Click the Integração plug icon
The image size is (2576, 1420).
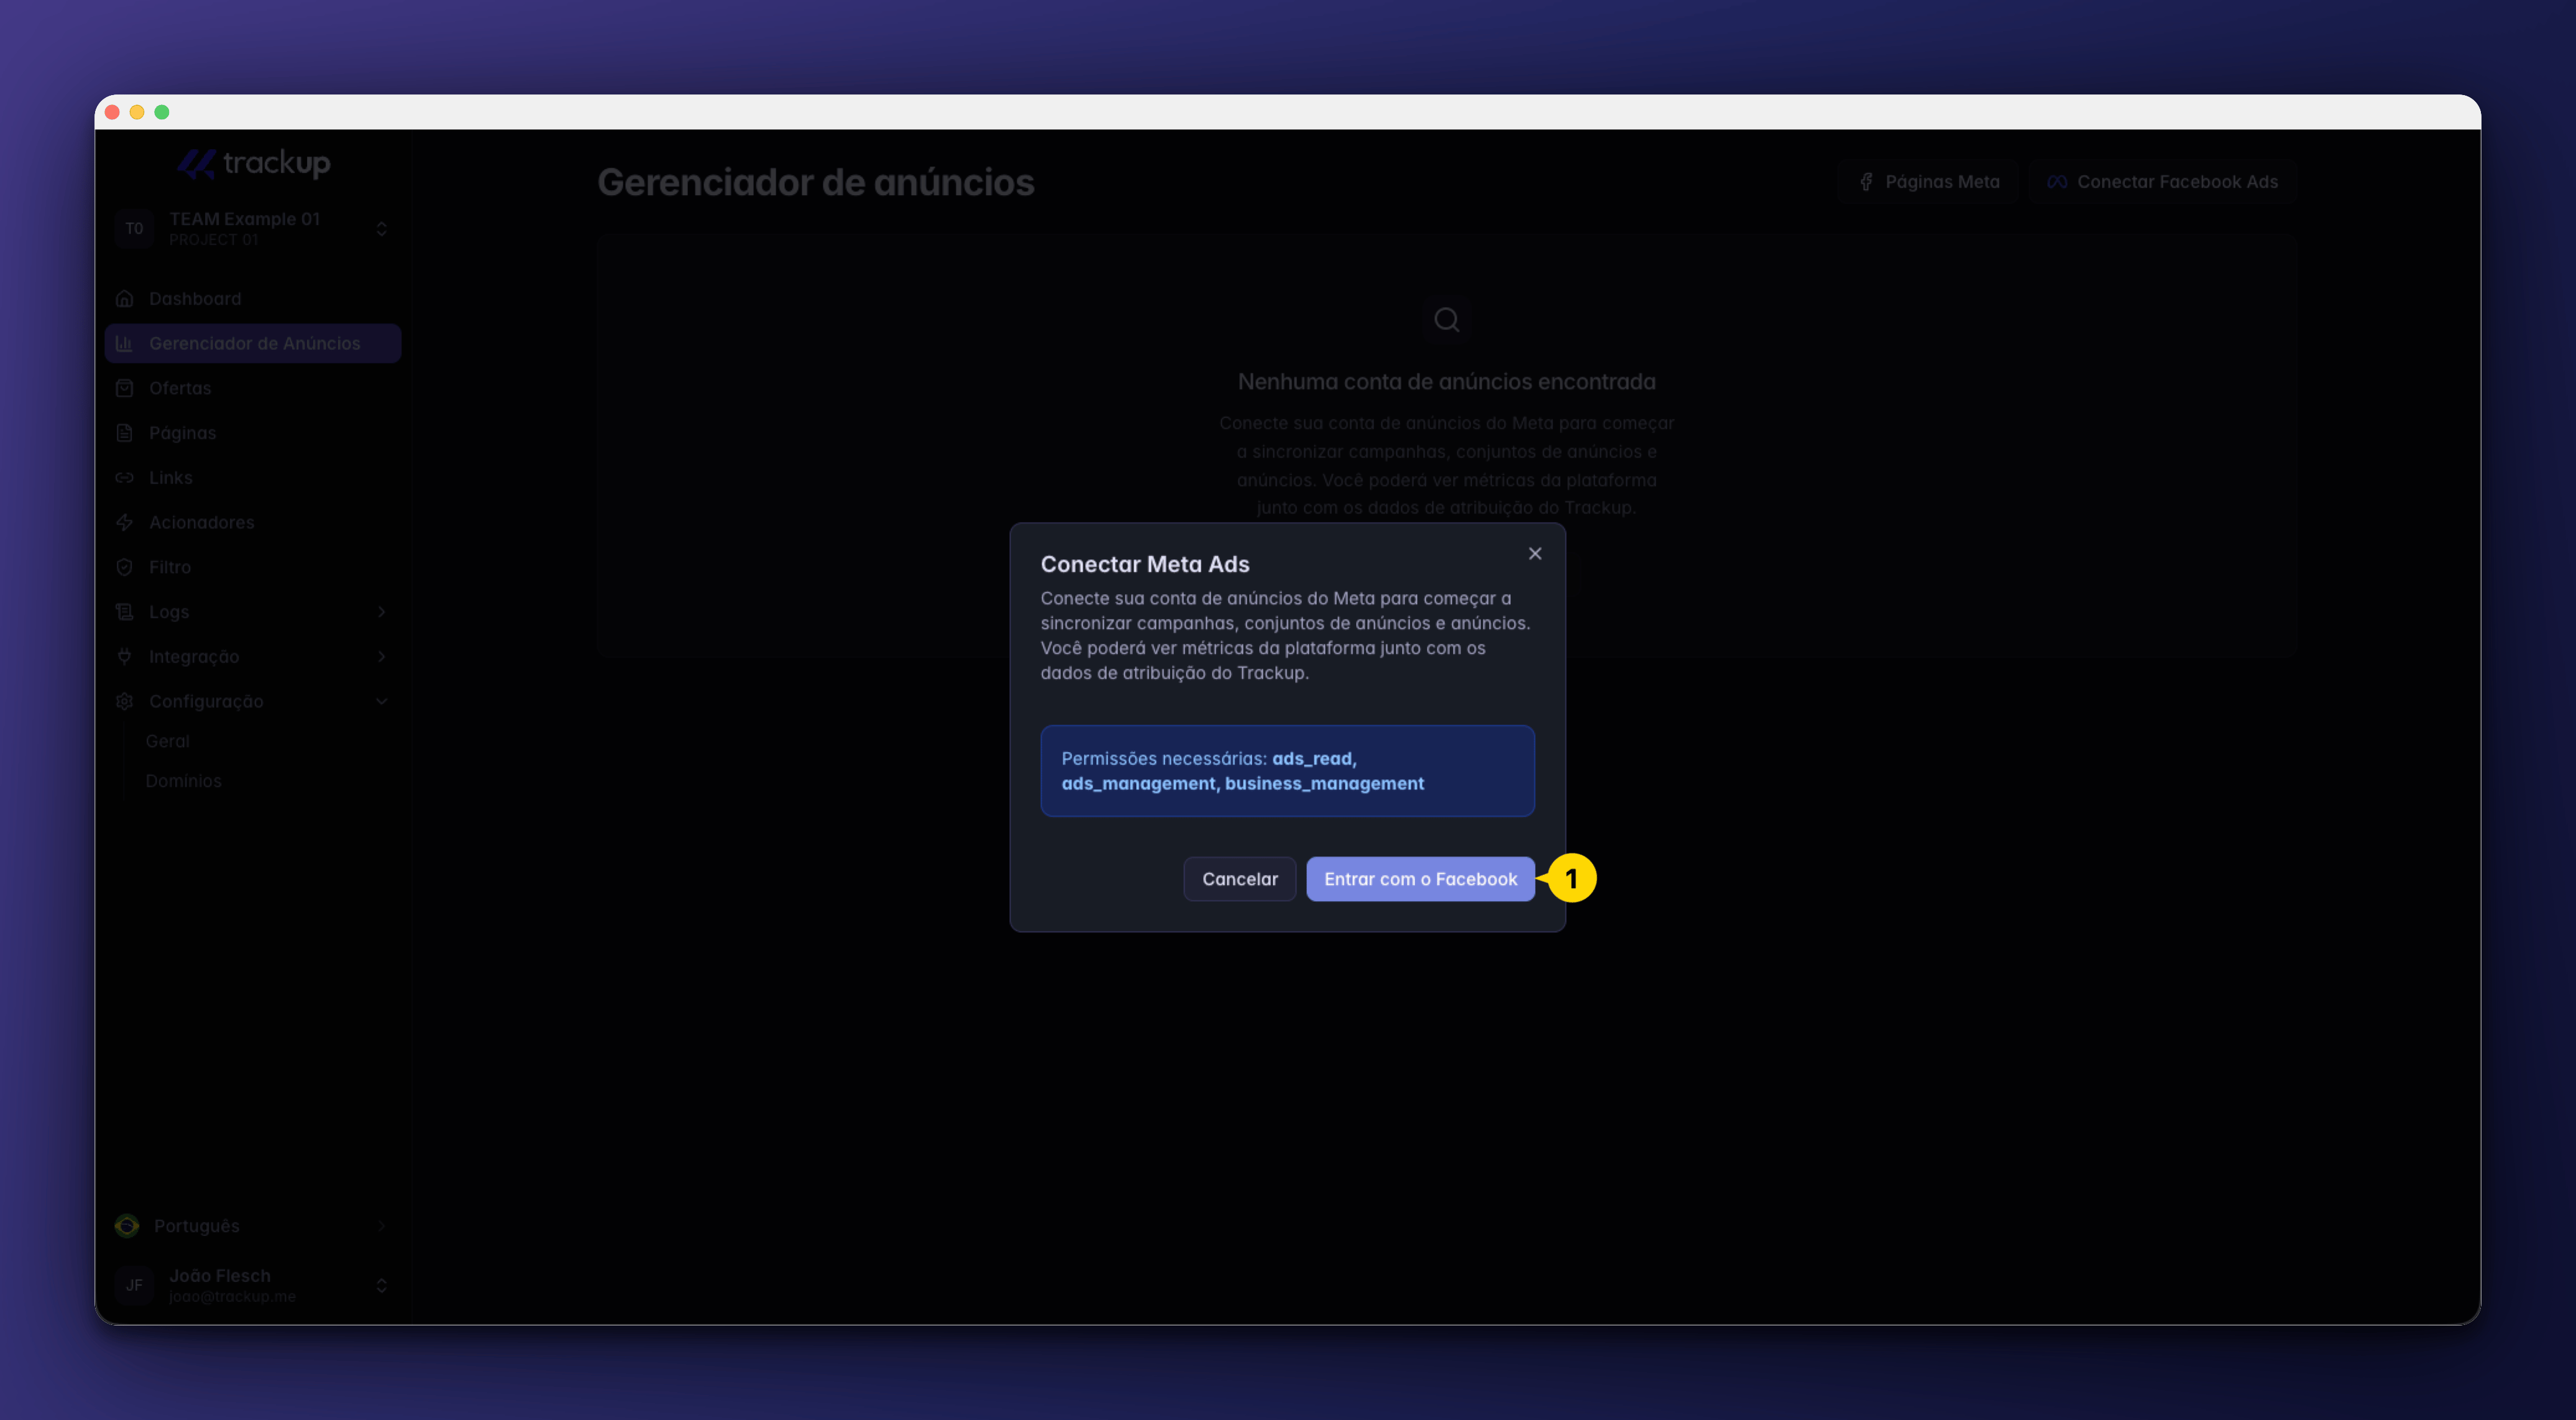click(125, 657)
